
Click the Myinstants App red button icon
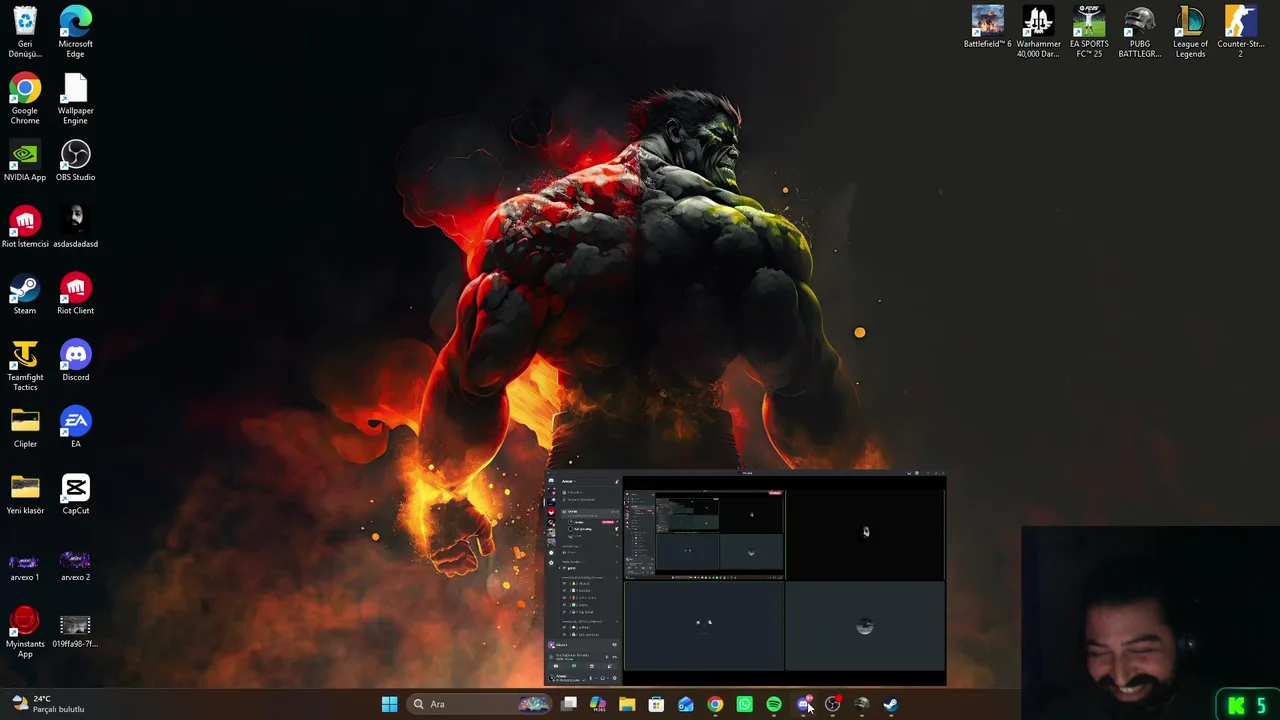25,632
